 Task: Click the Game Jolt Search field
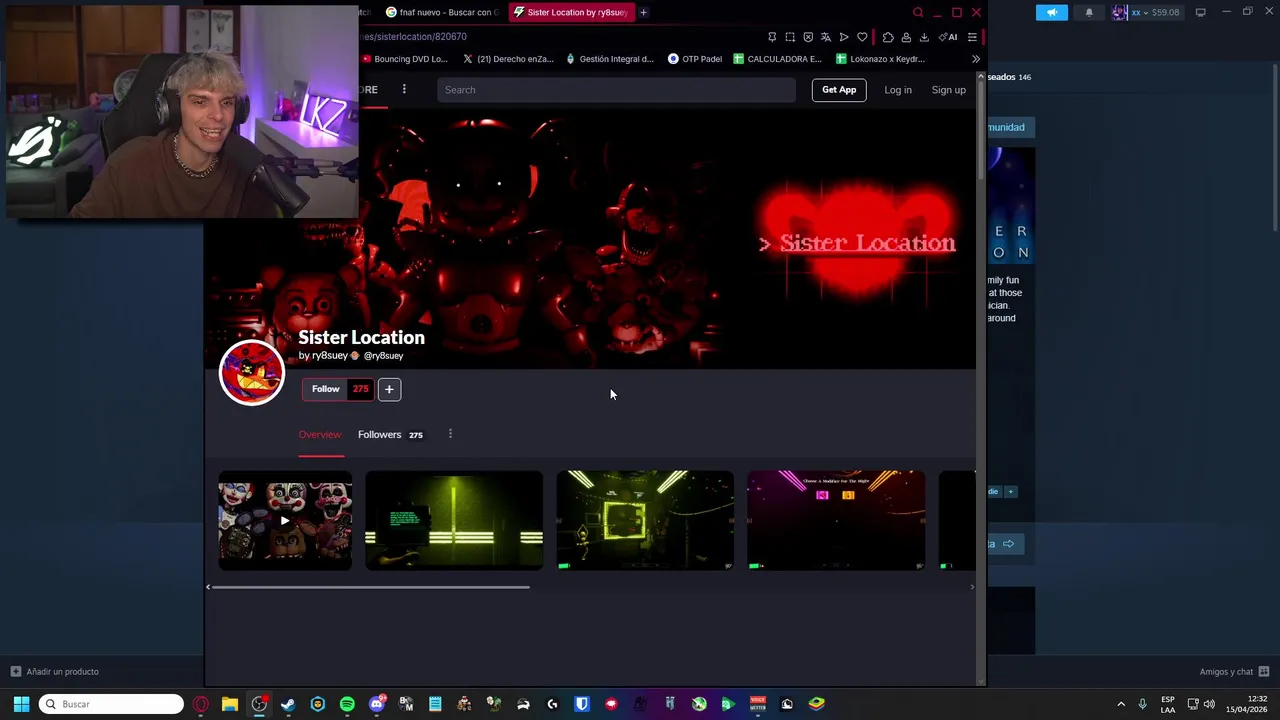[616, 90]
